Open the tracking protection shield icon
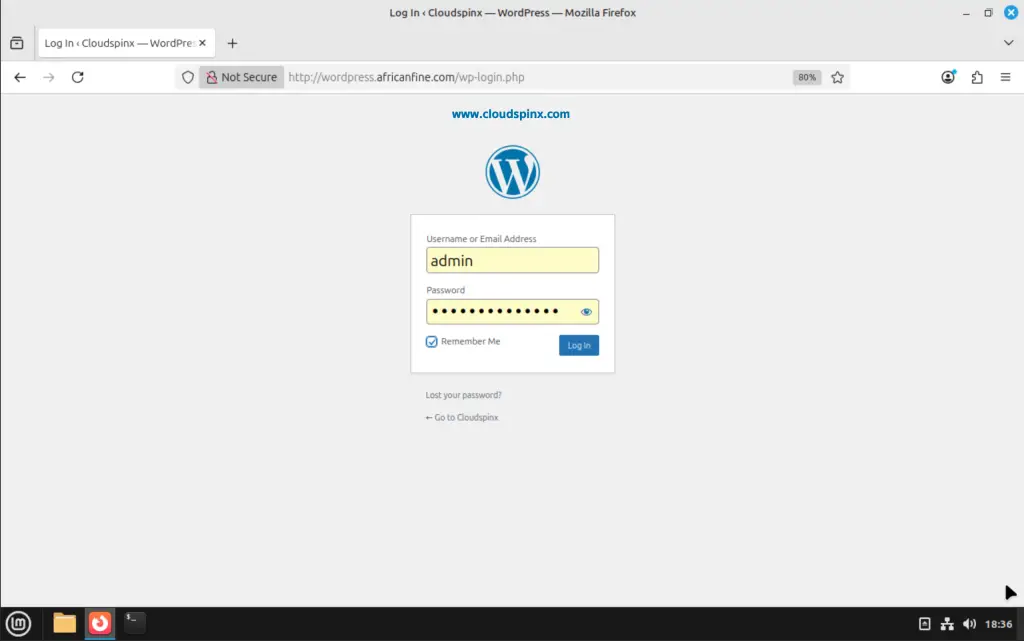Viewport: 1024px width, 641px height. 187,77
